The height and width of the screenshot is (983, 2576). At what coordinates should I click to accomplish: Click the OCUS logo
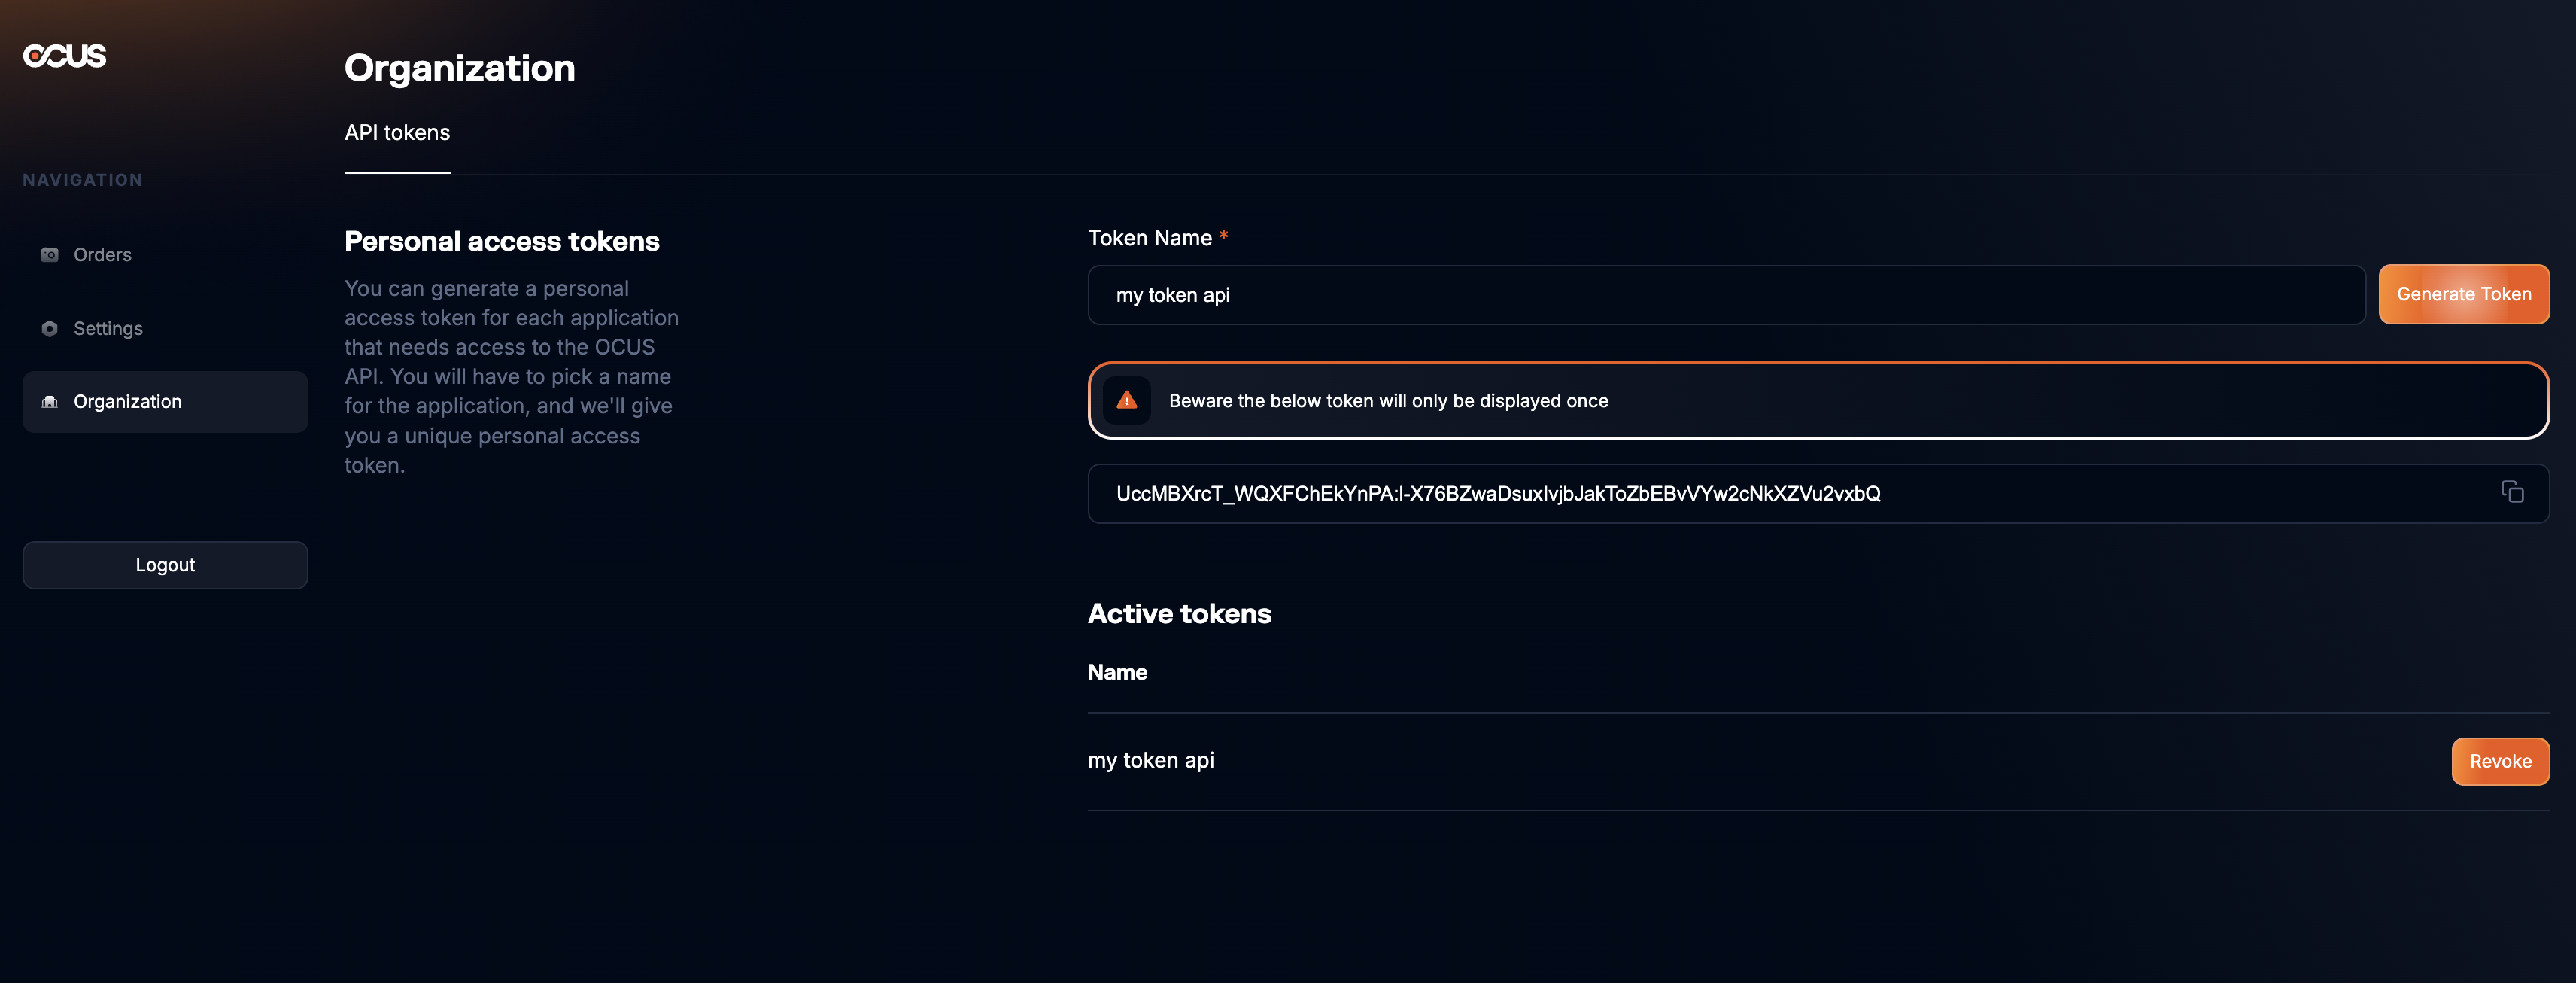pos(65,56)
